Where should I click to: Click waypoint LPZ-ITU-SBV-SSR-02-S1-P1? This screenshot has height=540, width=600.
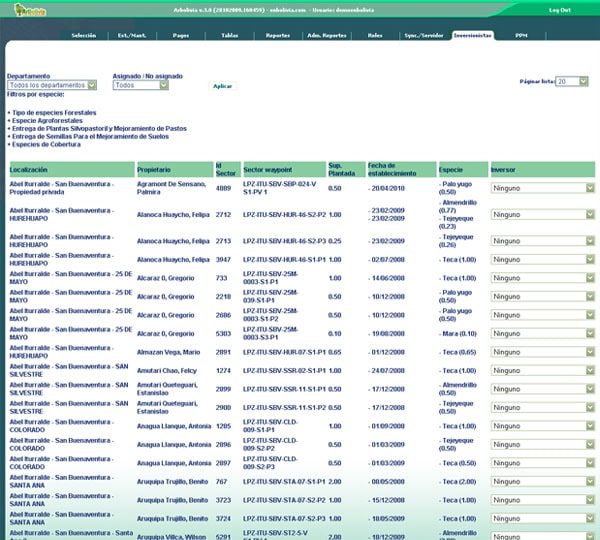(x=284, y=370)
